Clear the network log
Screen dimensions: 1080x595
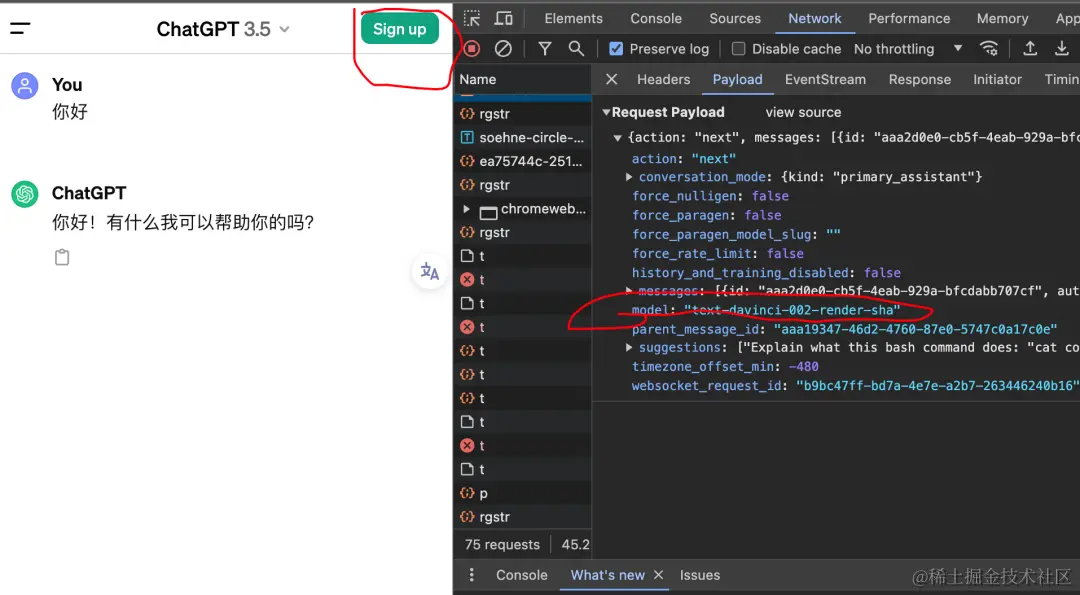(x=503, y=49)
